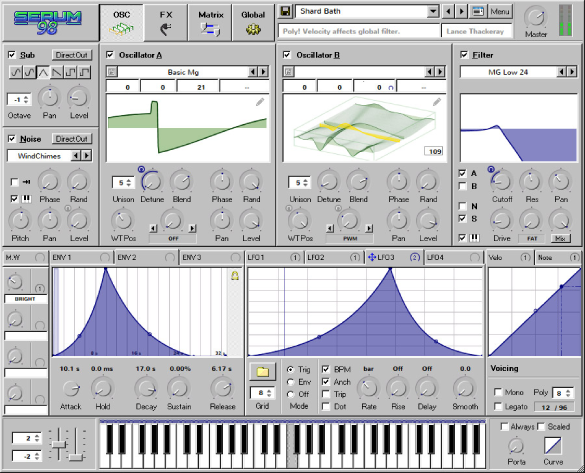Image resolution: width=585 pixels, height=473 pixels.
Task: Select next noise sample after WindChimes
Action: point(87,156)
